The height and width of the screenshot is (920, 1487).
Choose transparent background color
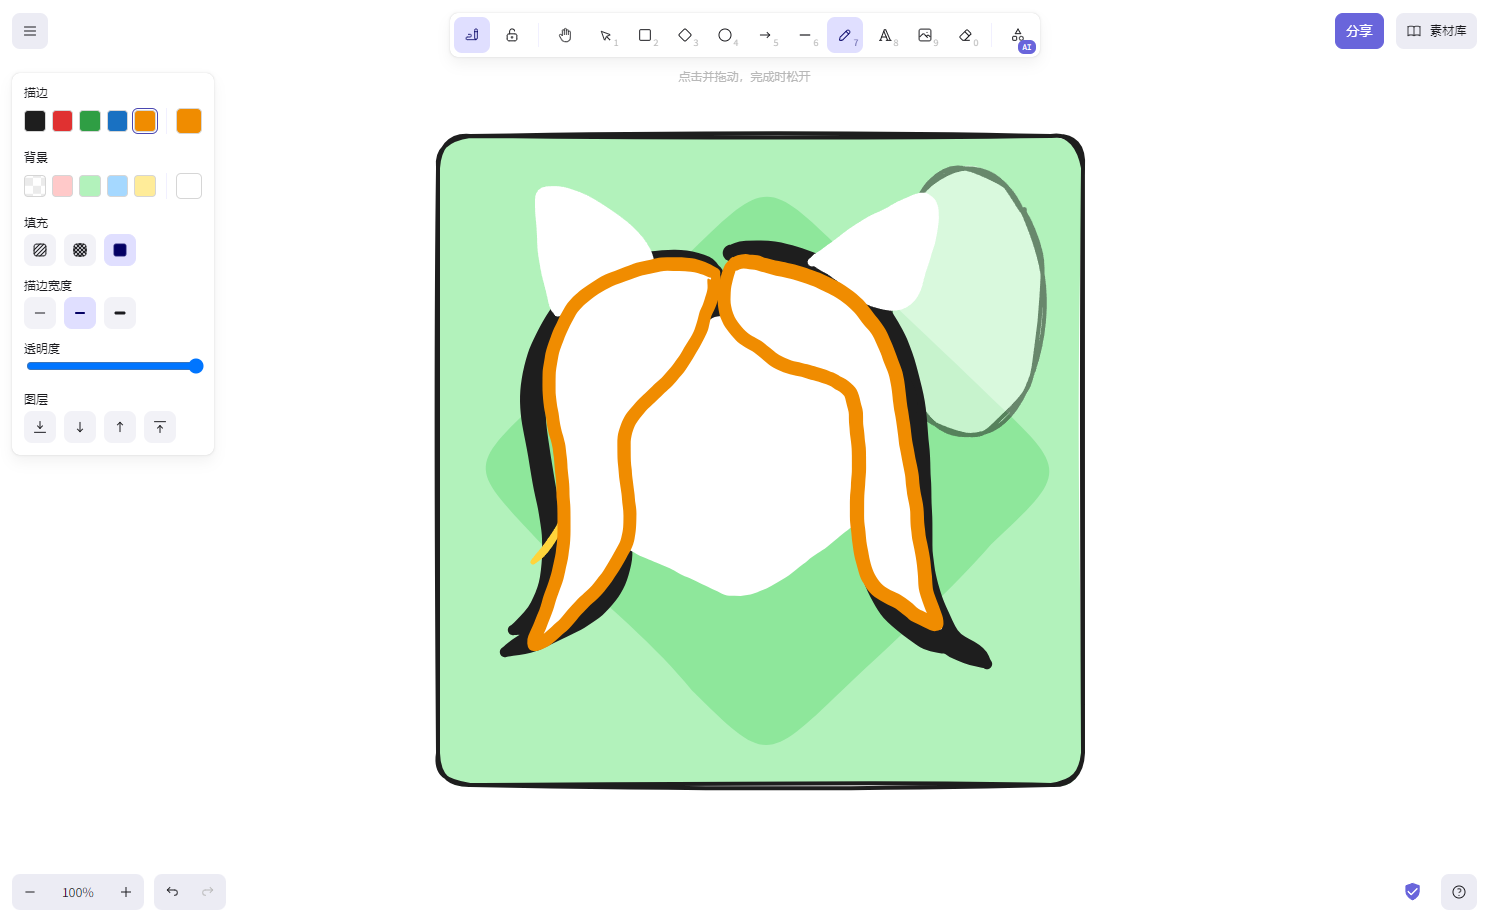click(x=35, y=186)
